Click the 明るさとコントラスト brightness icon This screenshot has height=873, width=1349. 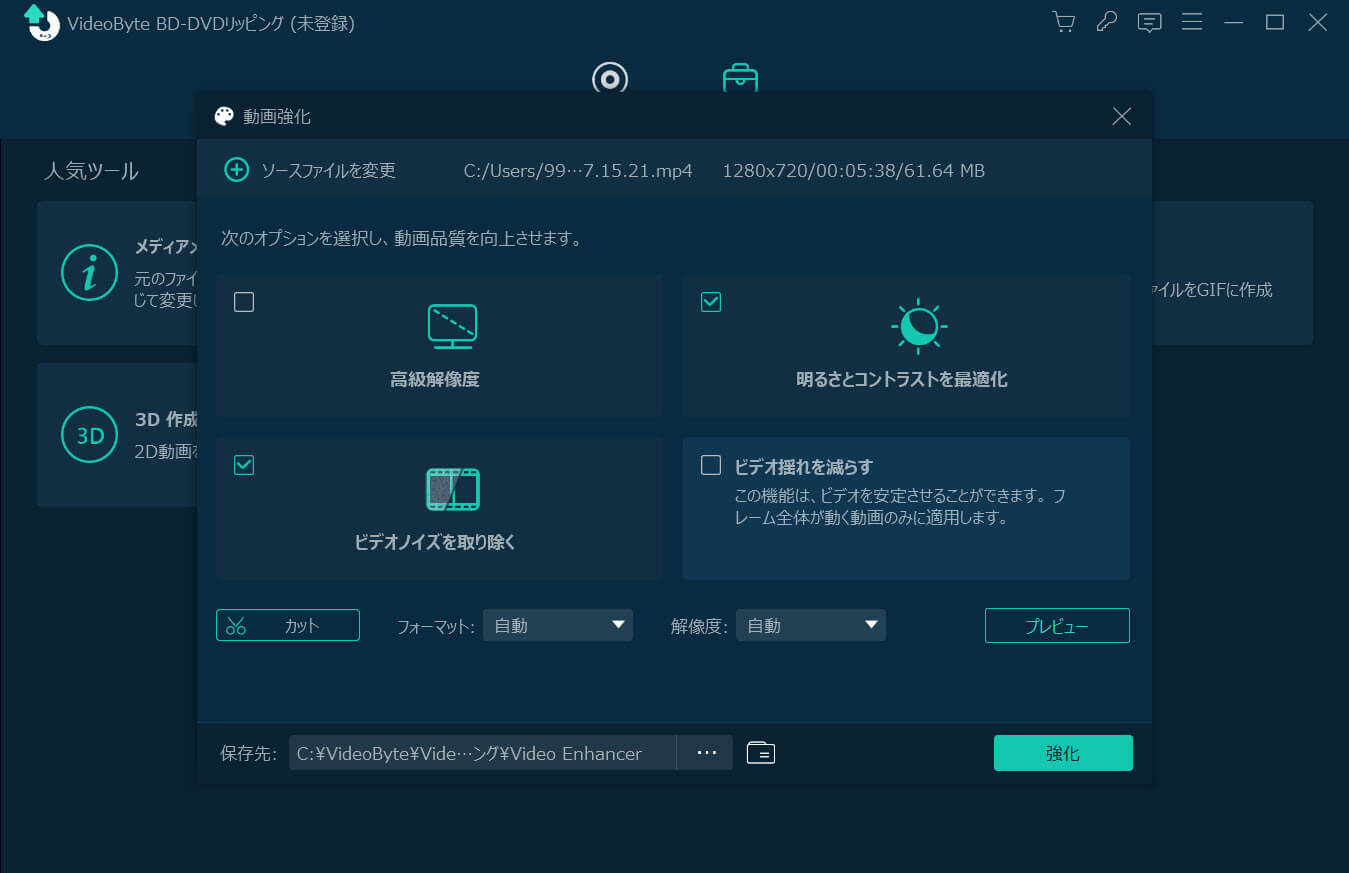point(918,325)
